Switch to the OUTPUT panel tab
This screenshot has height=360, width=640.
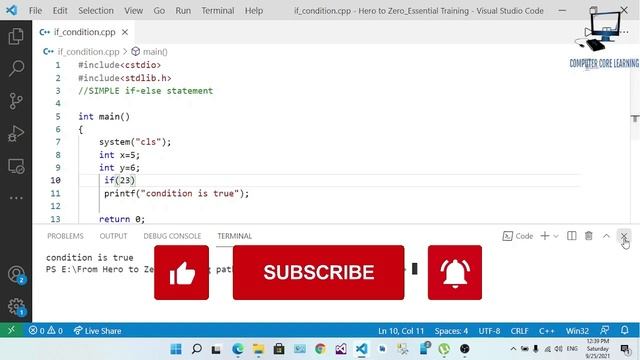tap(113, 236)
